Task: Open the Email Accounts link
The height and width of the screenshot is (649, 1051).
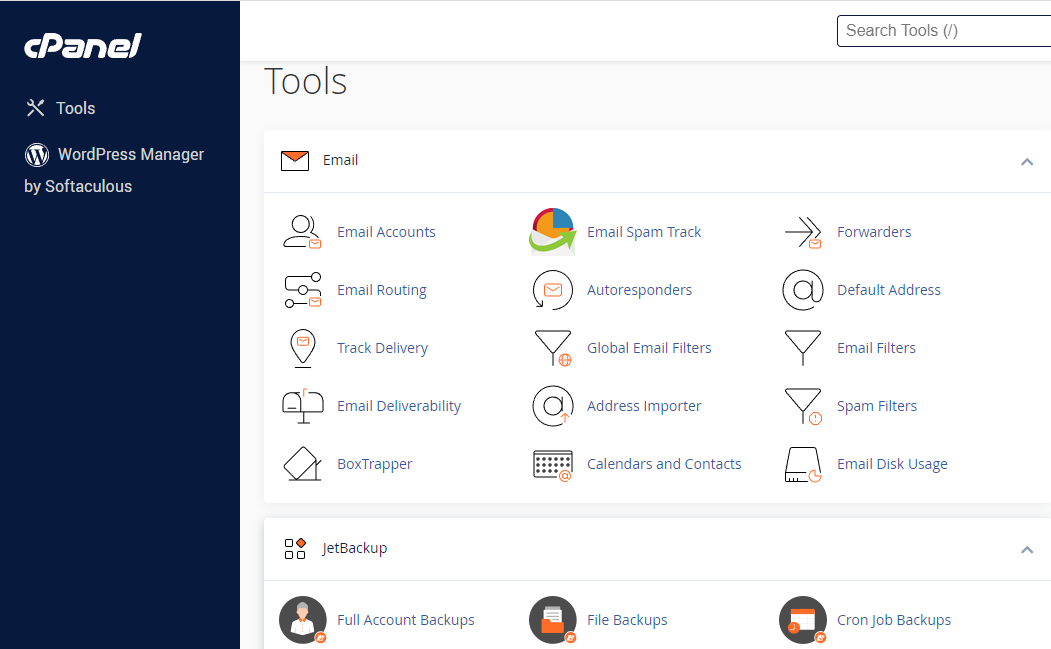Action: tap(386, 232)
